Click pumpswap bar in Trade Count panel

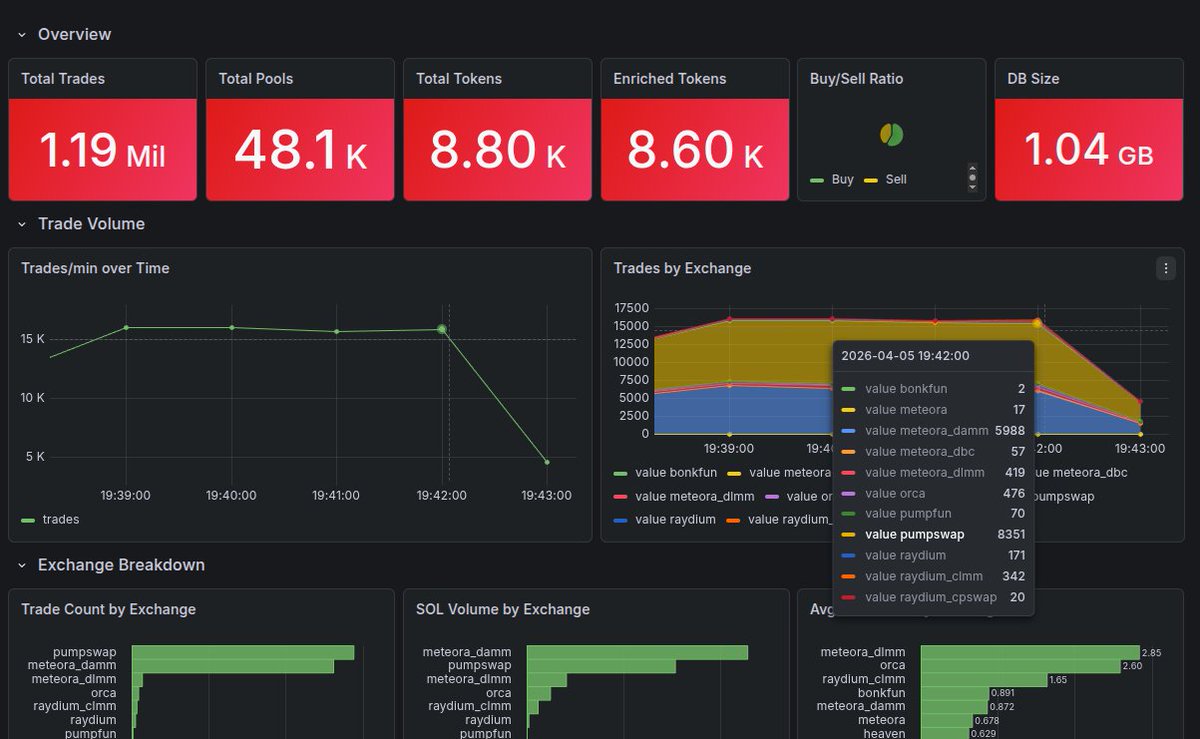tap(243, 652)
